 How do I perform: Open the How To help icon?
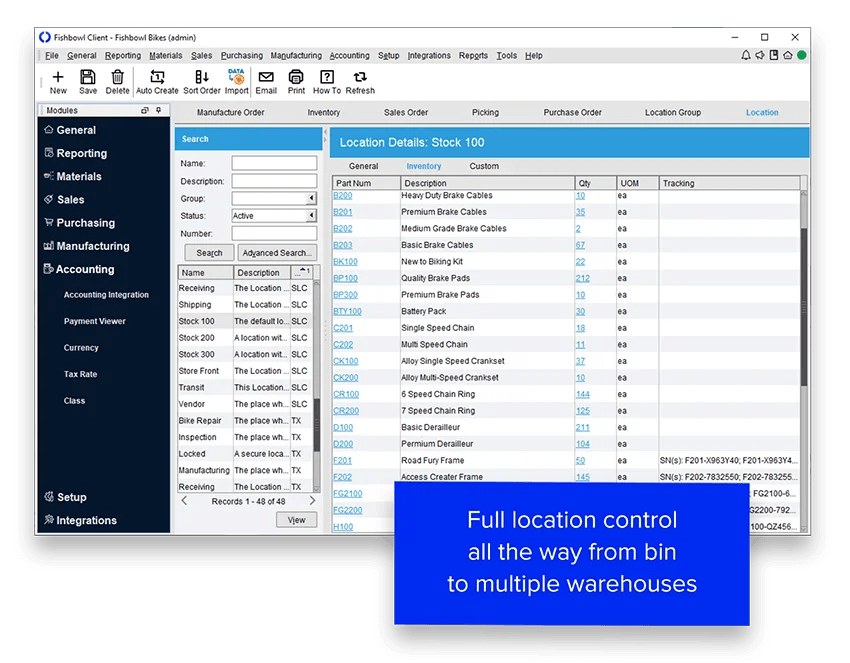coord(326,80)
